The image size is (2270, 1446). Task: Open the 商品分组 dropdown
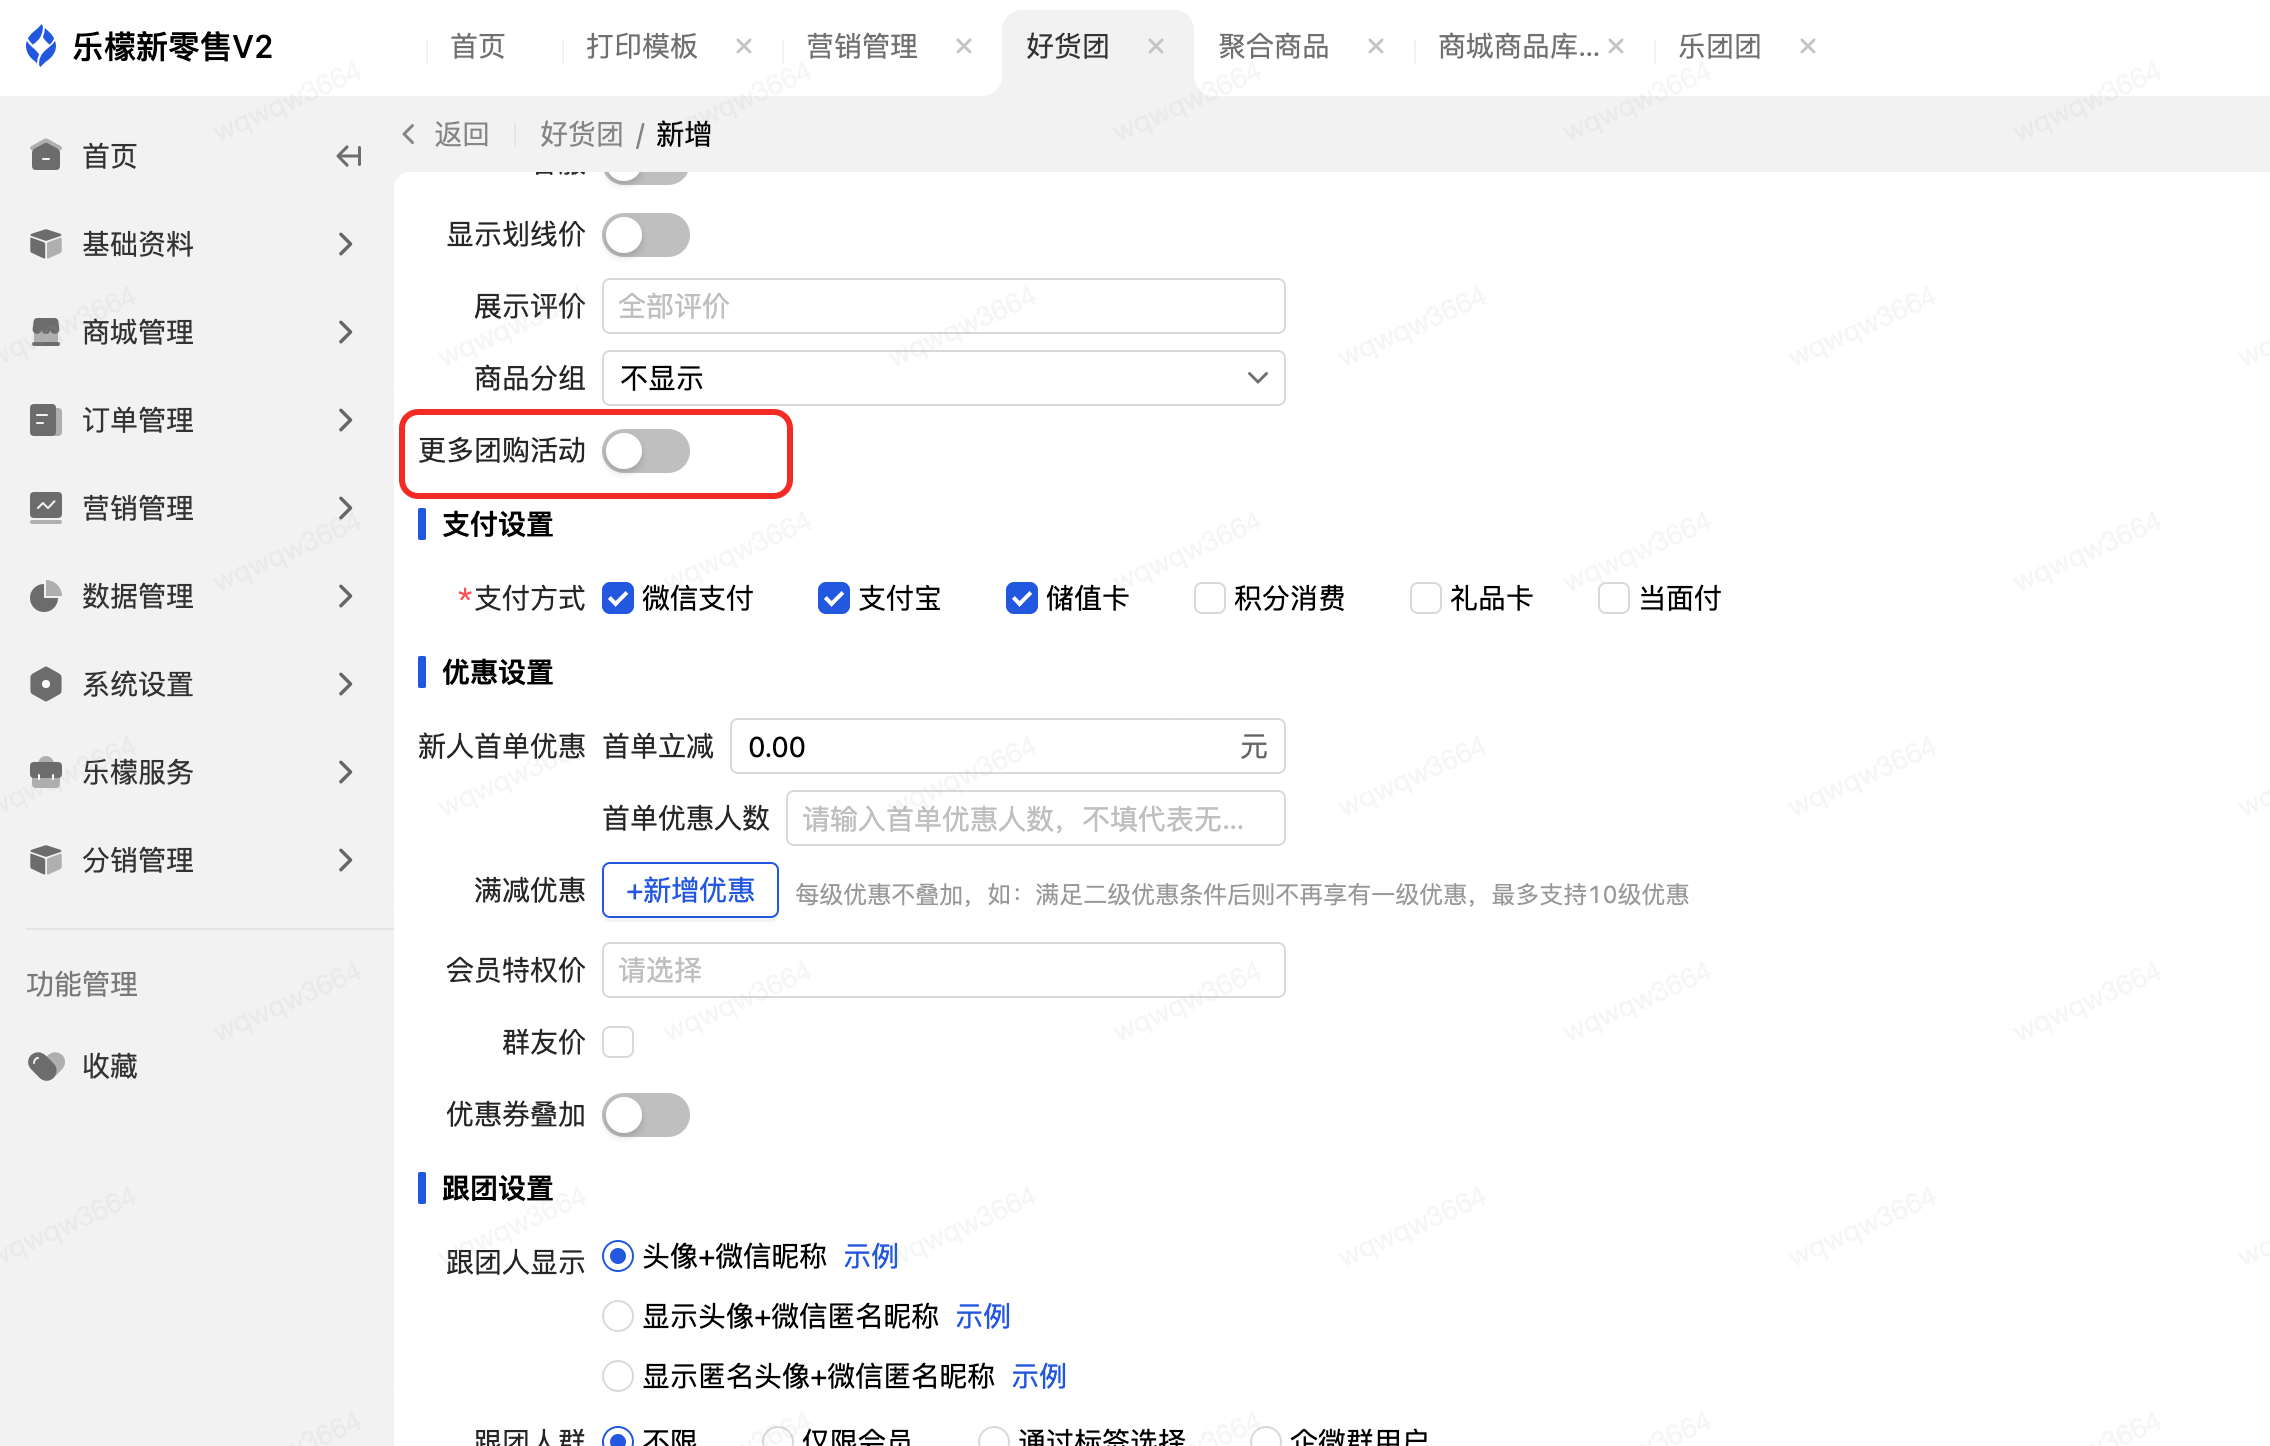tap(943, 378)
